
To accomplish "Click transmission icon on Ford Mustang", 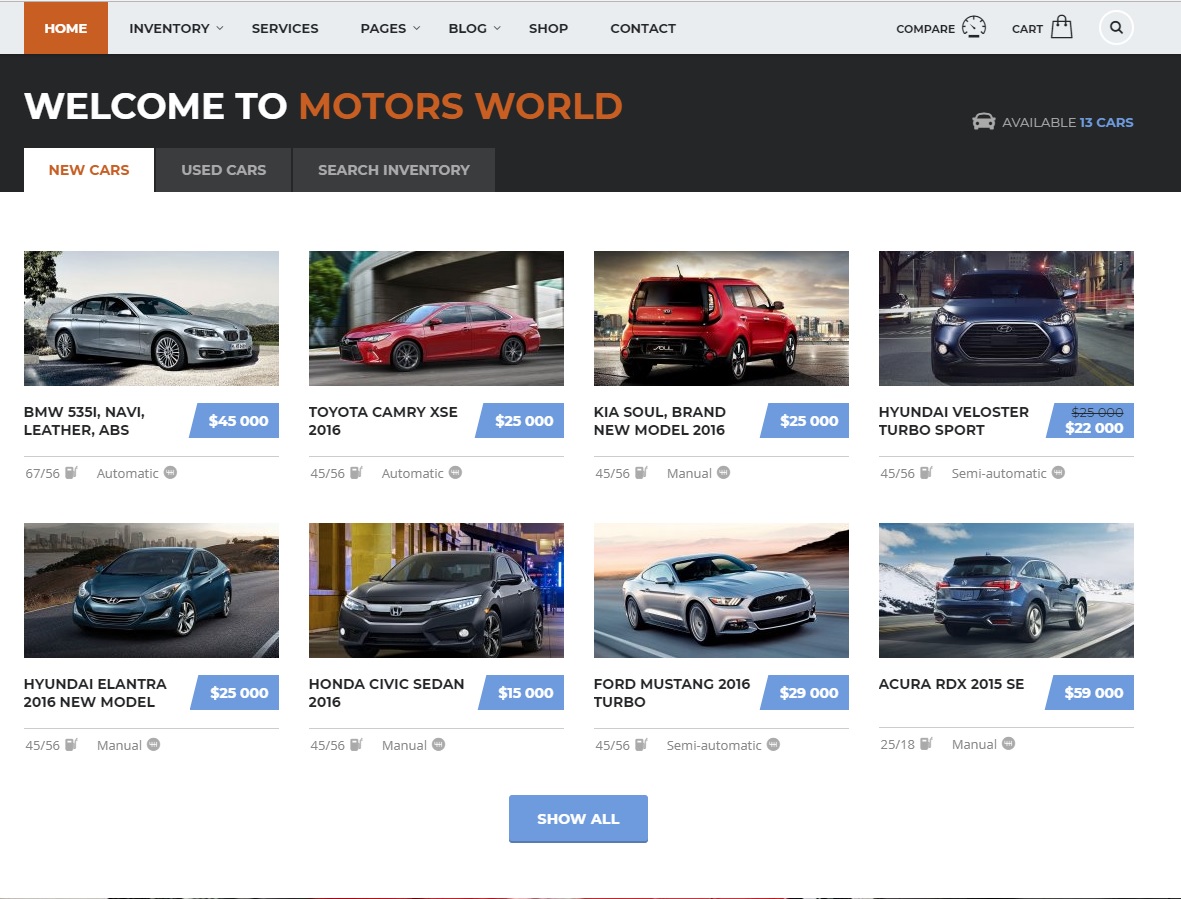I will [774, 745].
